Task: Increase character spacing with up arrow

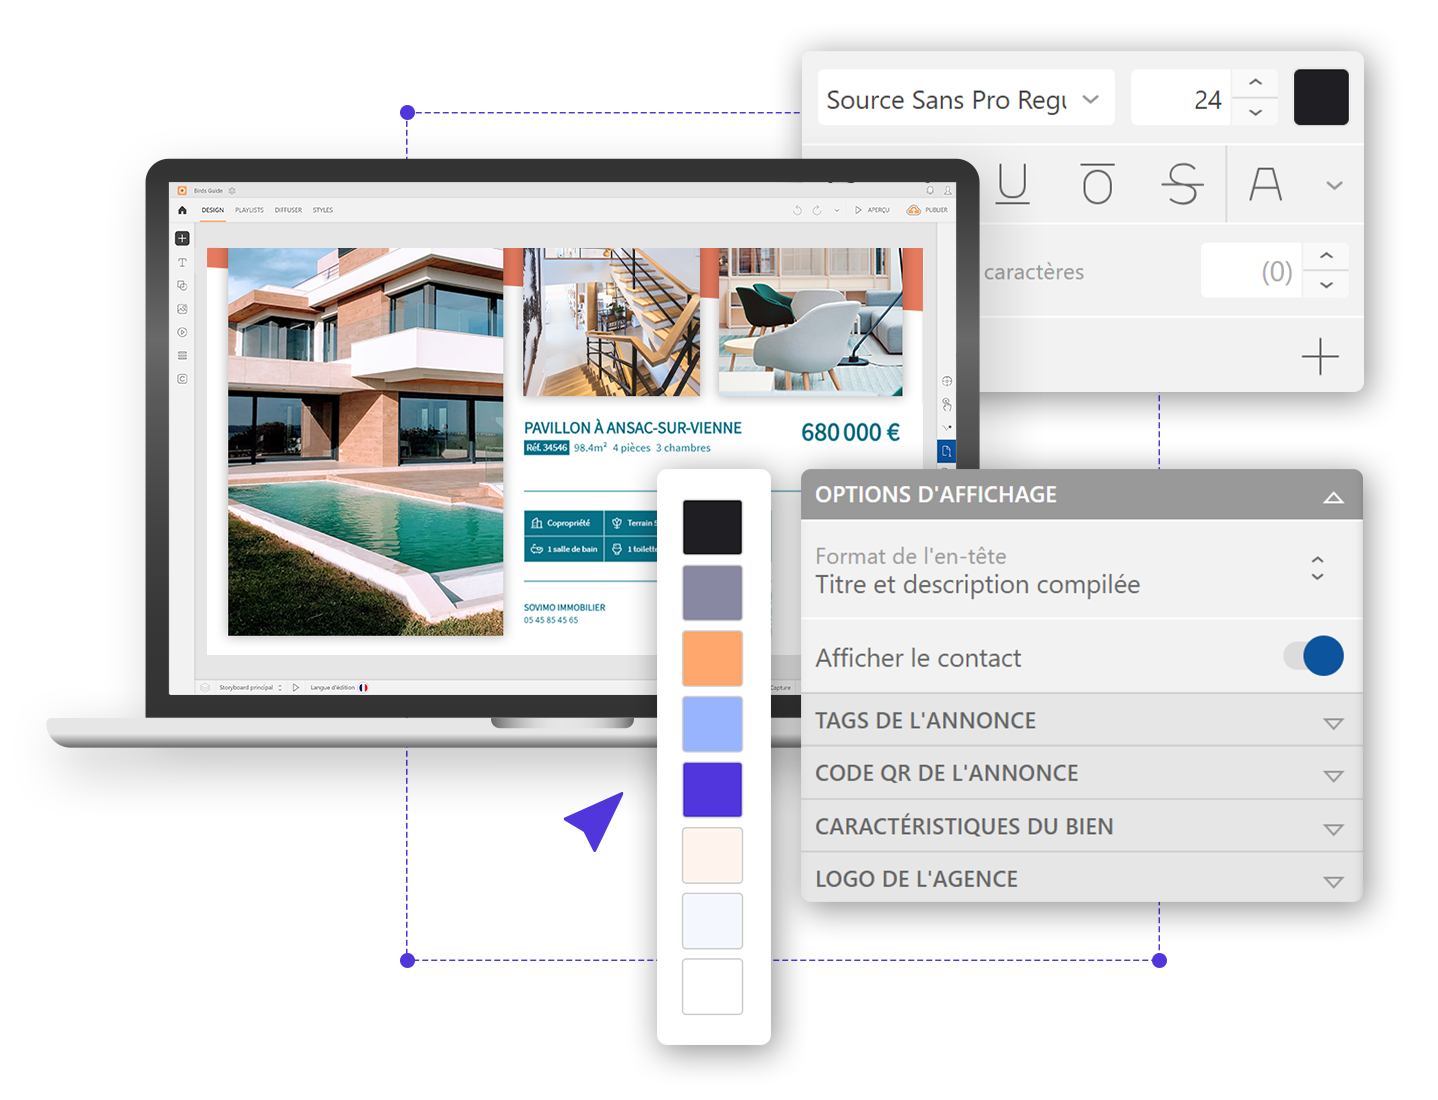Action: (1326, 256)
